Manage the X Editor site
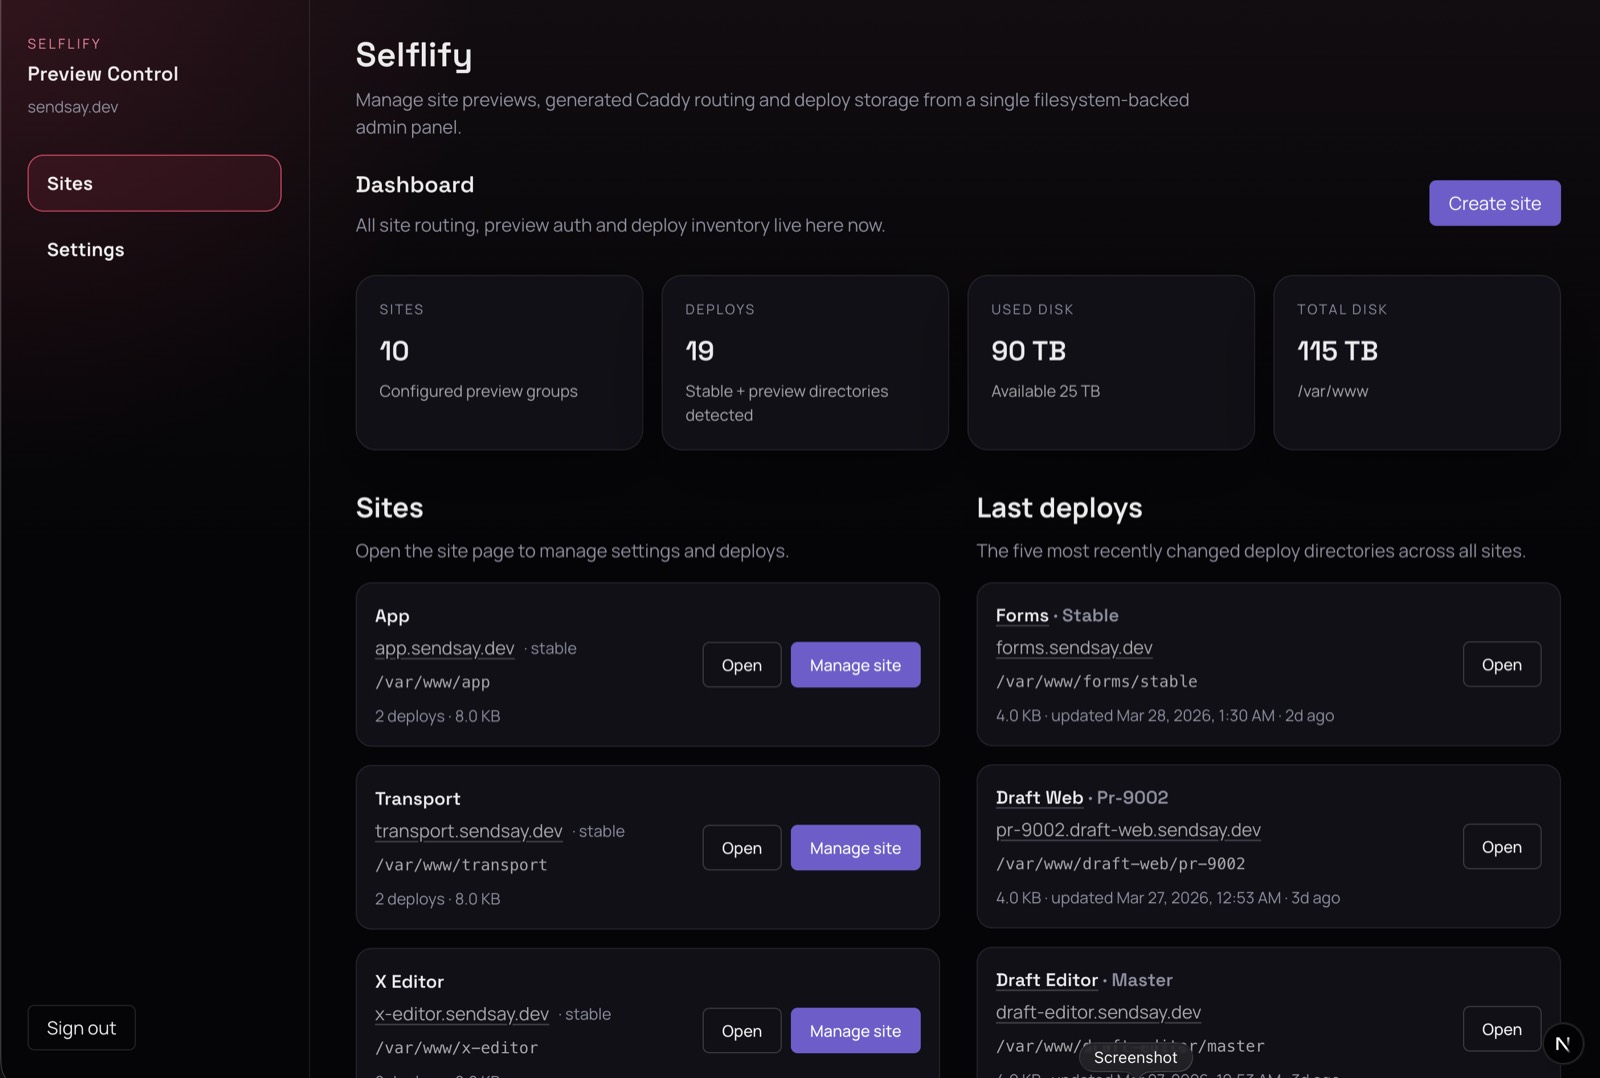Viewport: 1600px width, 1078px height. click(x=854, y=1030)
